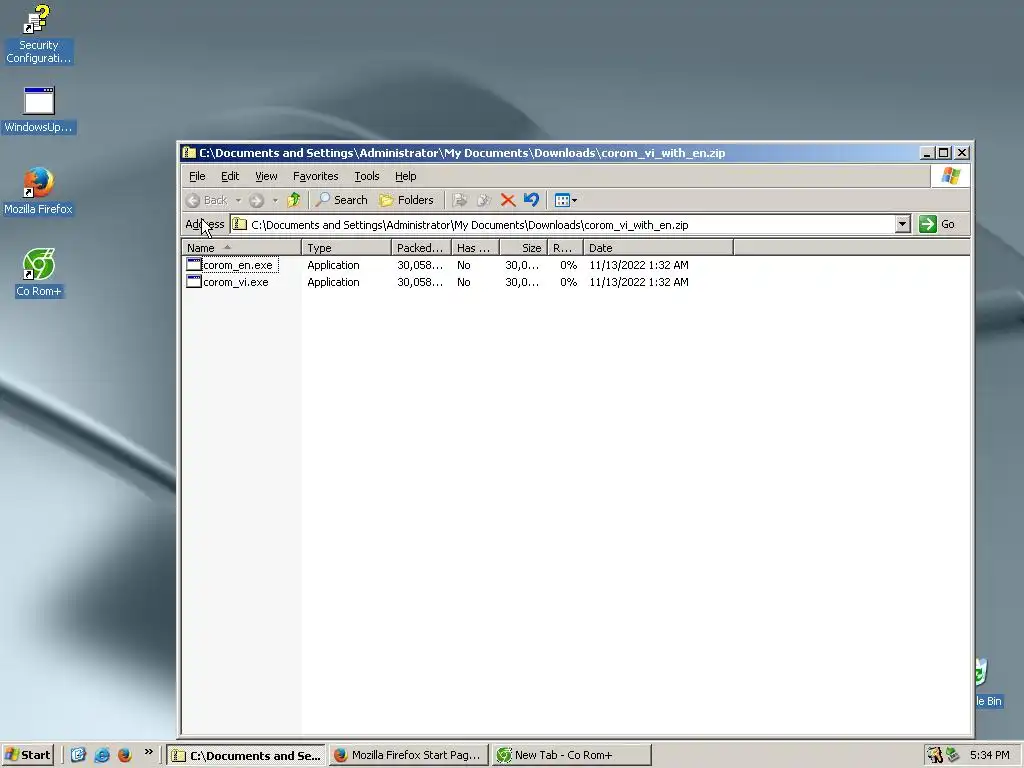Open the Start menu

click(27, 755)
